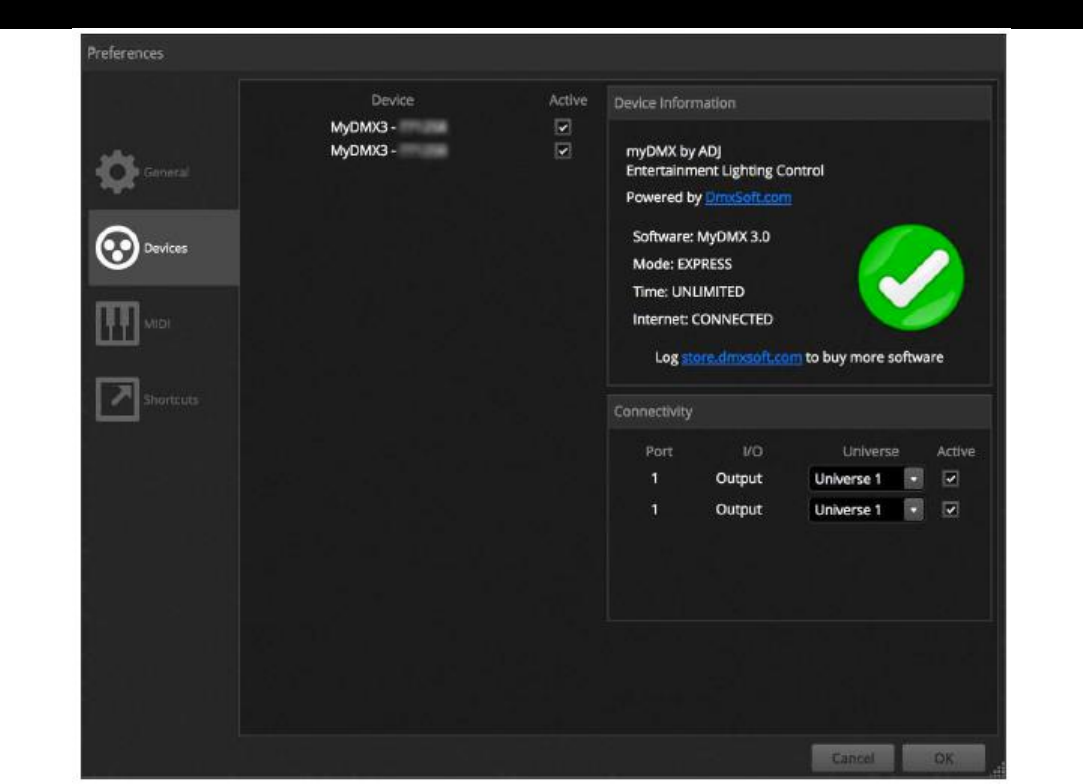
Task: Open the store.dmxsoft.com link
Action: (741, 358)
